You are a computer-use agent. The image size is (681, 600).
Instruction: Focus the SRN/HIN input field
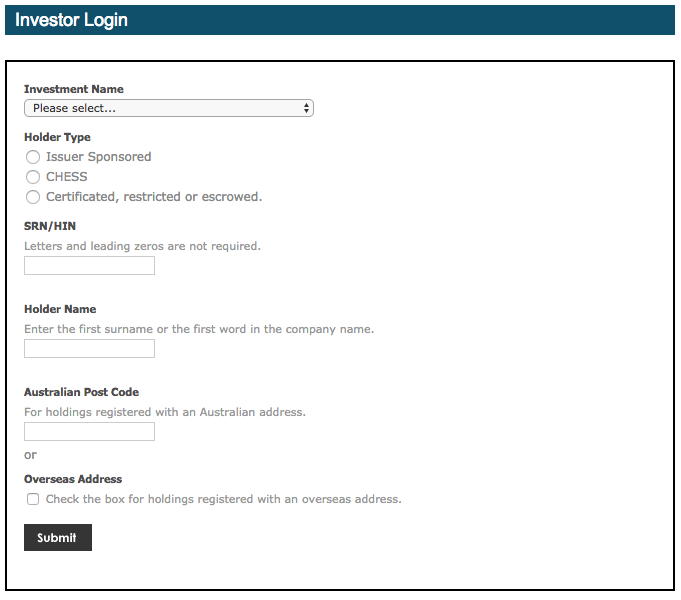point(89,265)
